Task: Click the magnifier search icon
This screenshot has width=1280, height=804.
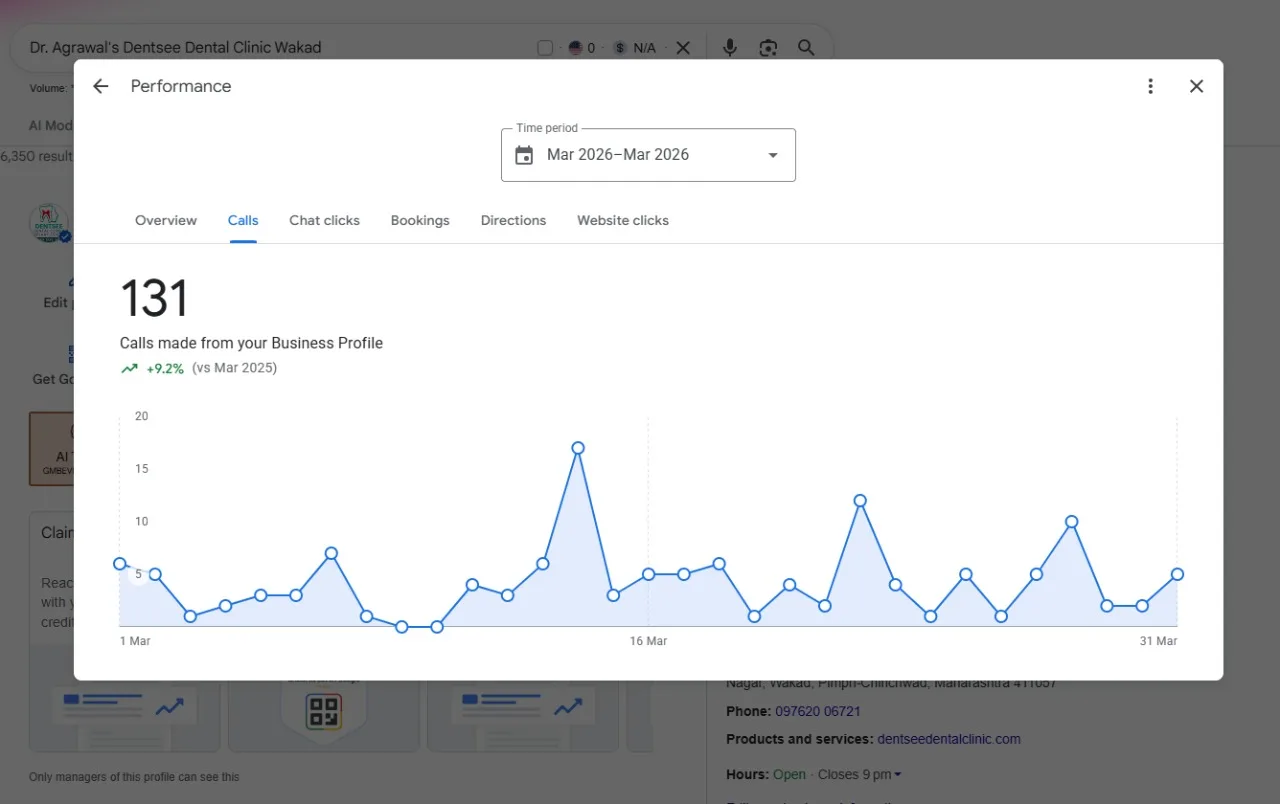Action: point(806,47)
